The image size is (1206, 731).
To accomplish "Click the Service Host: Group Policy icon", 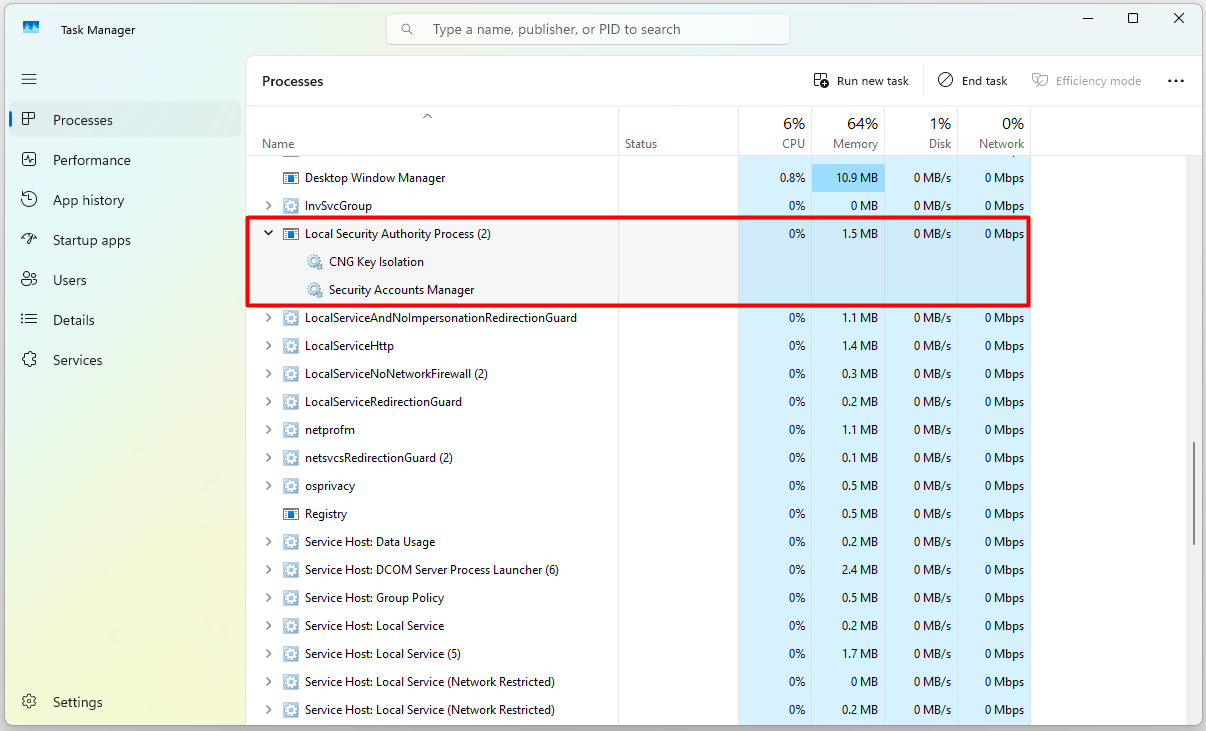I will (x=291, y=598).
